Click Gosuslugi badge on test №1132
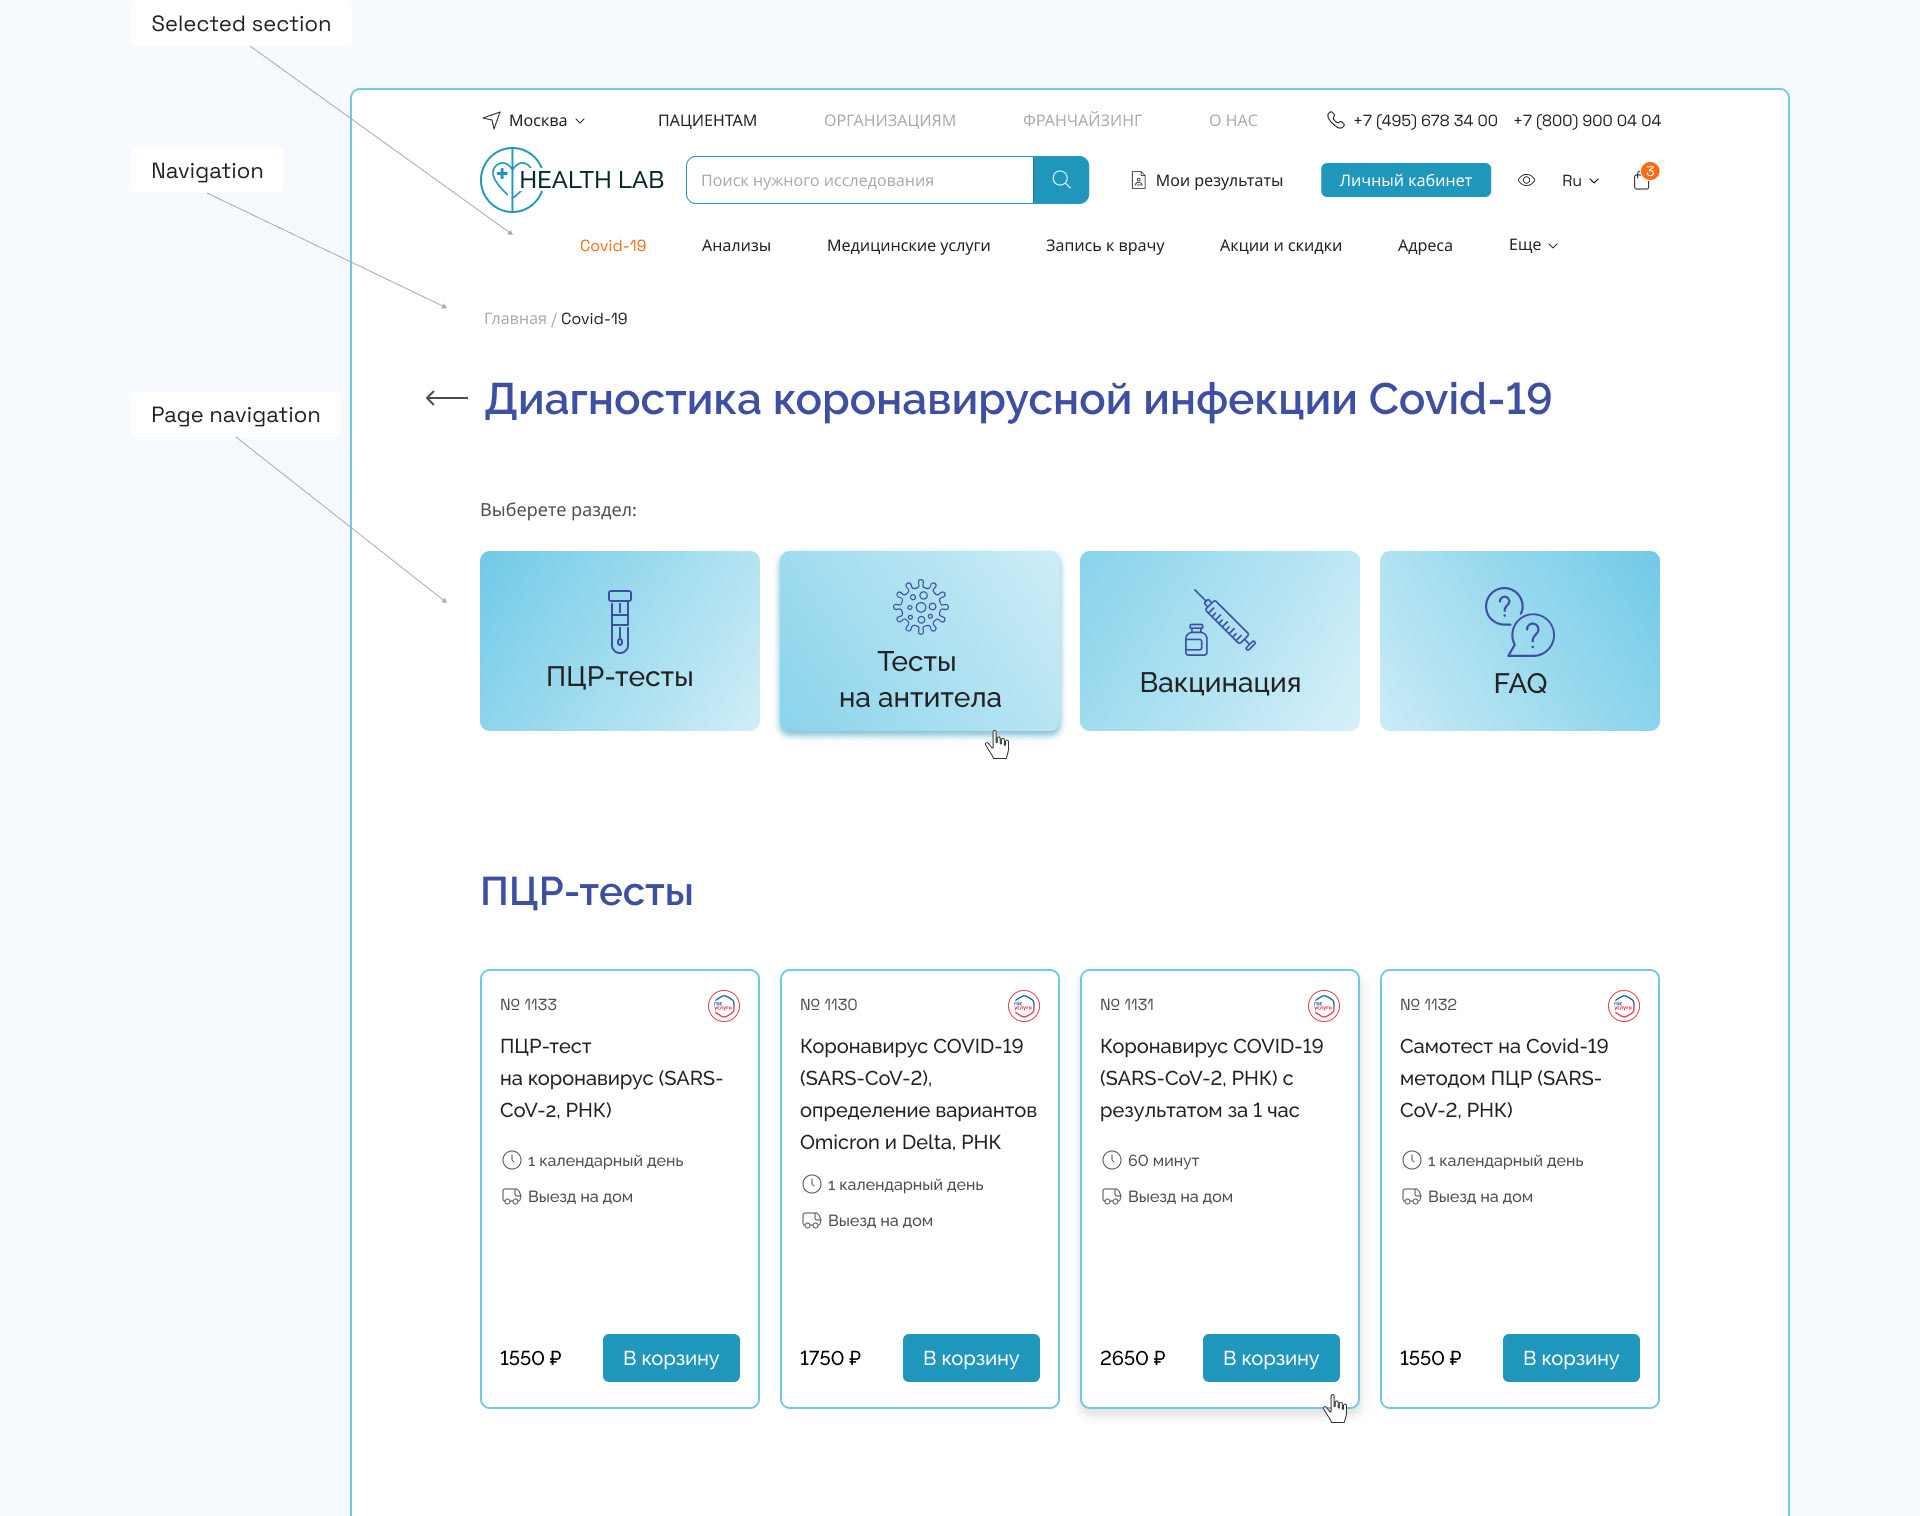The width and height of the screenshot is (1920, 1516). coord(1623,1005)
